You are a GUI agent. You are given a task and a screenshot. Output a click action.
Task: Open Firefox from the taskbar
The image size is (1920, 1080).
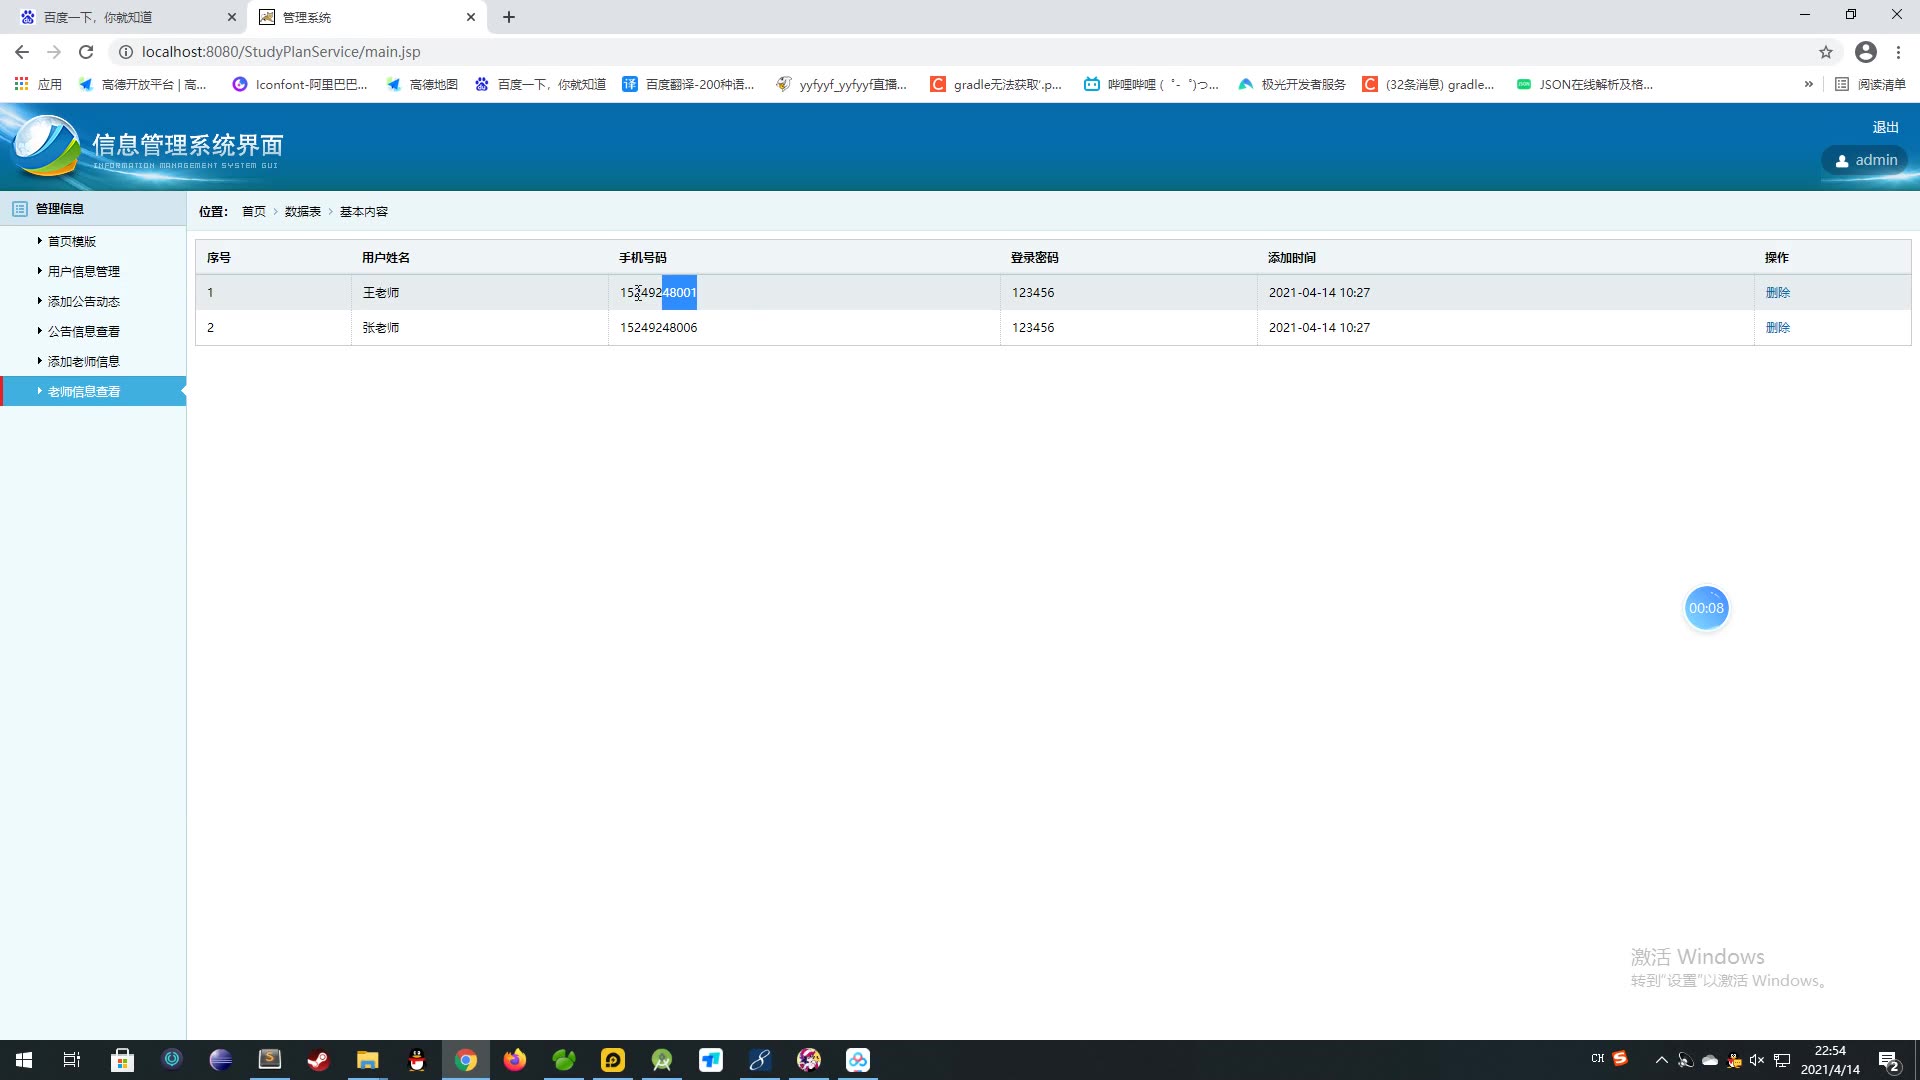[x=515, y=1060]
